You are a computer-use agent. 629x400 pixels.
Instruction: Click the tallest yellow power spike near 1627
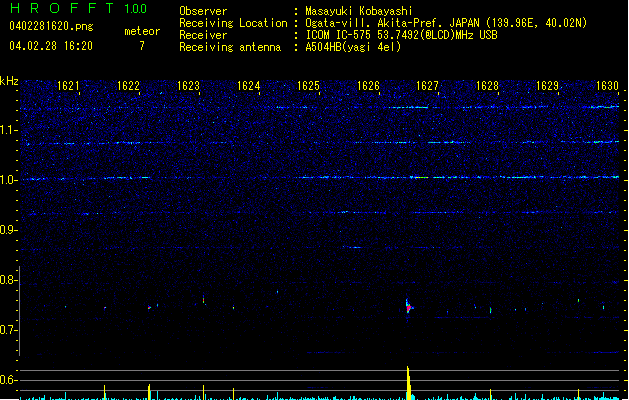pyautogui.click(x=409, y=383)
